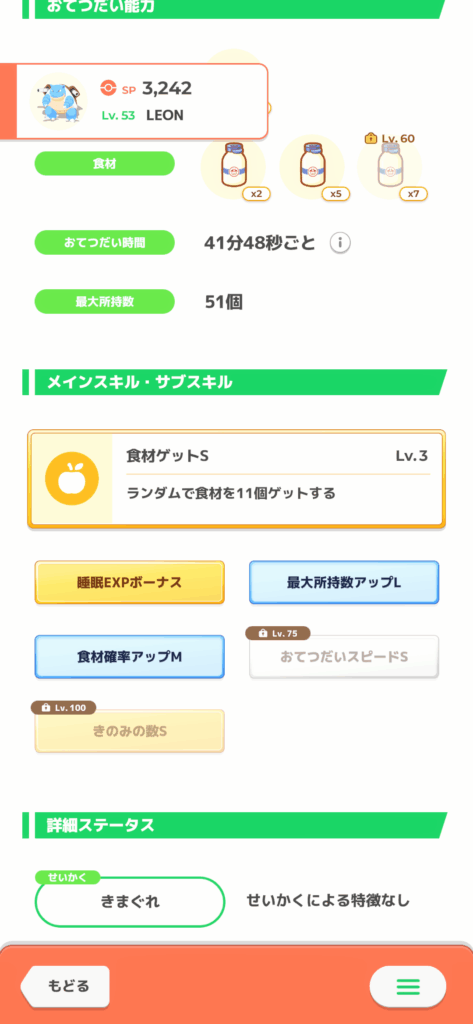
Task: Tap the きまぐれ nature box
Action: click(x=130, y=902)
